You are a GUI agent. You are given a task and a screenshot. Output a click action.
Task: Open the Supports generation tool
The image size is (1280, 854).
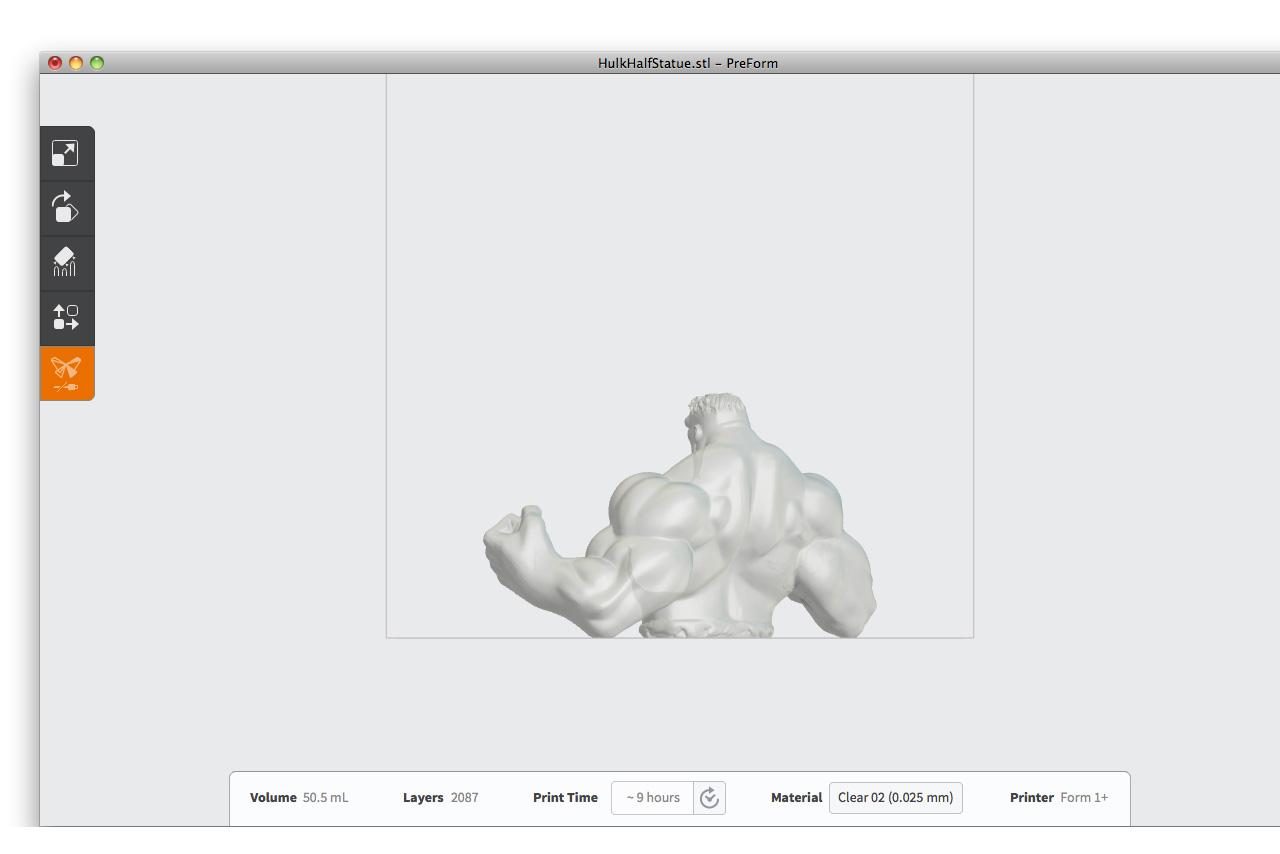point(66,263)
